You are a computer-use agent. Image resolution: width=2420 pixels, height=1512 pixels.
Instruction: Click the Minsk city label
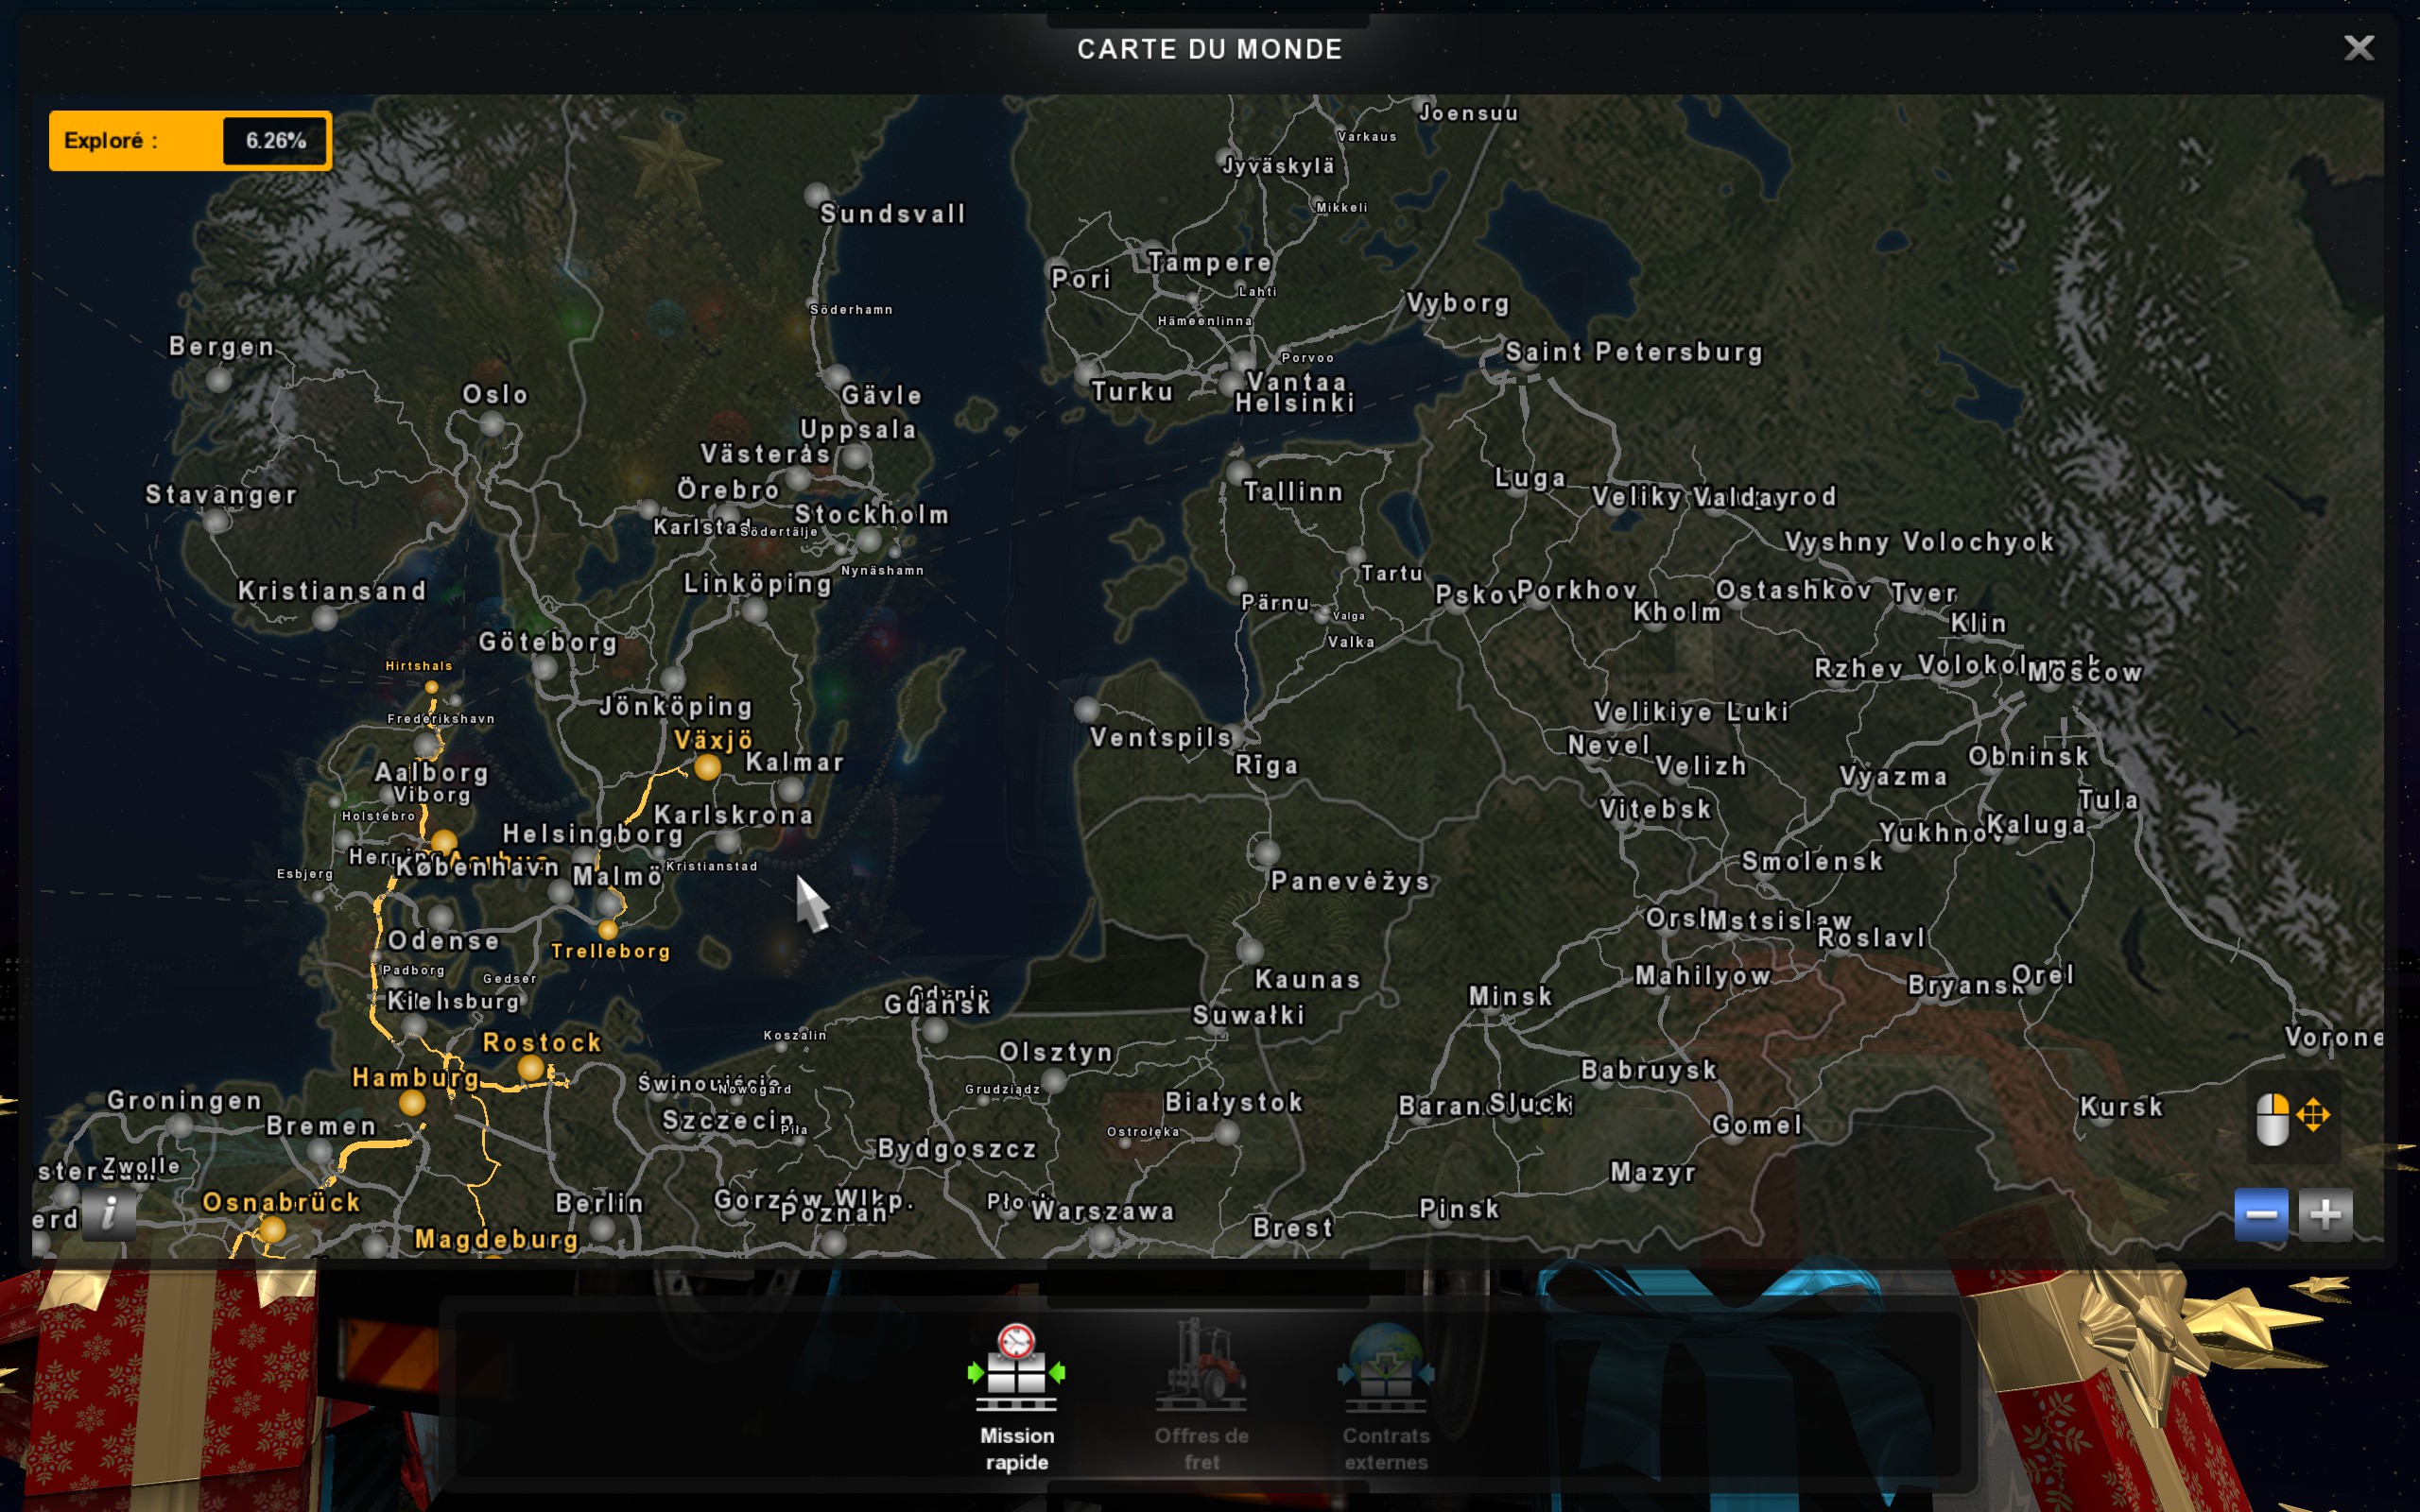[x=1510, y=996]
